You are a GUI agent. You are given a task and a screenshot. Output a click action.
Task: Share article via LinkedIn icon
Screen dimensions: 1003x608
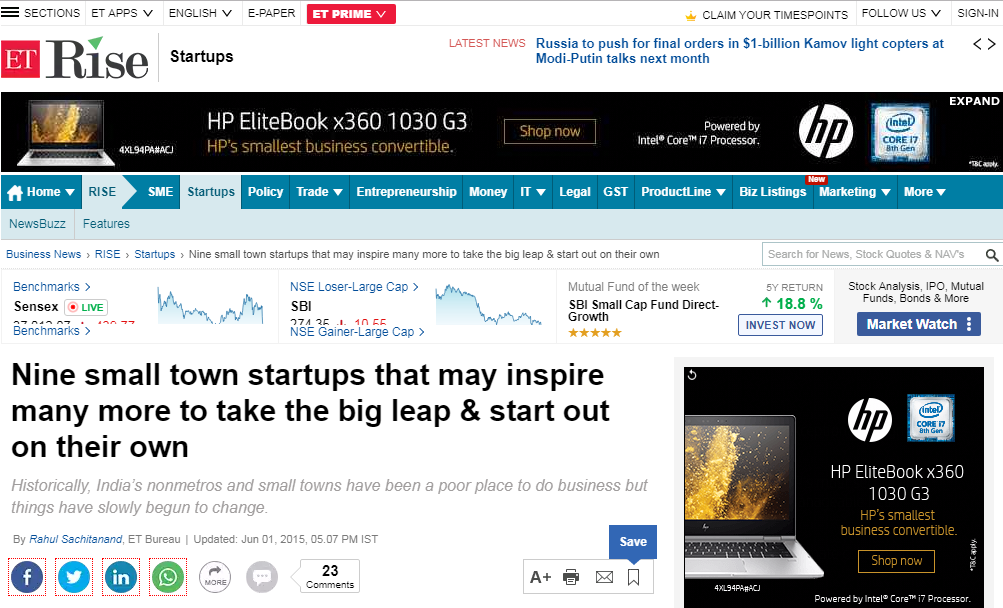tap(121, 577)
